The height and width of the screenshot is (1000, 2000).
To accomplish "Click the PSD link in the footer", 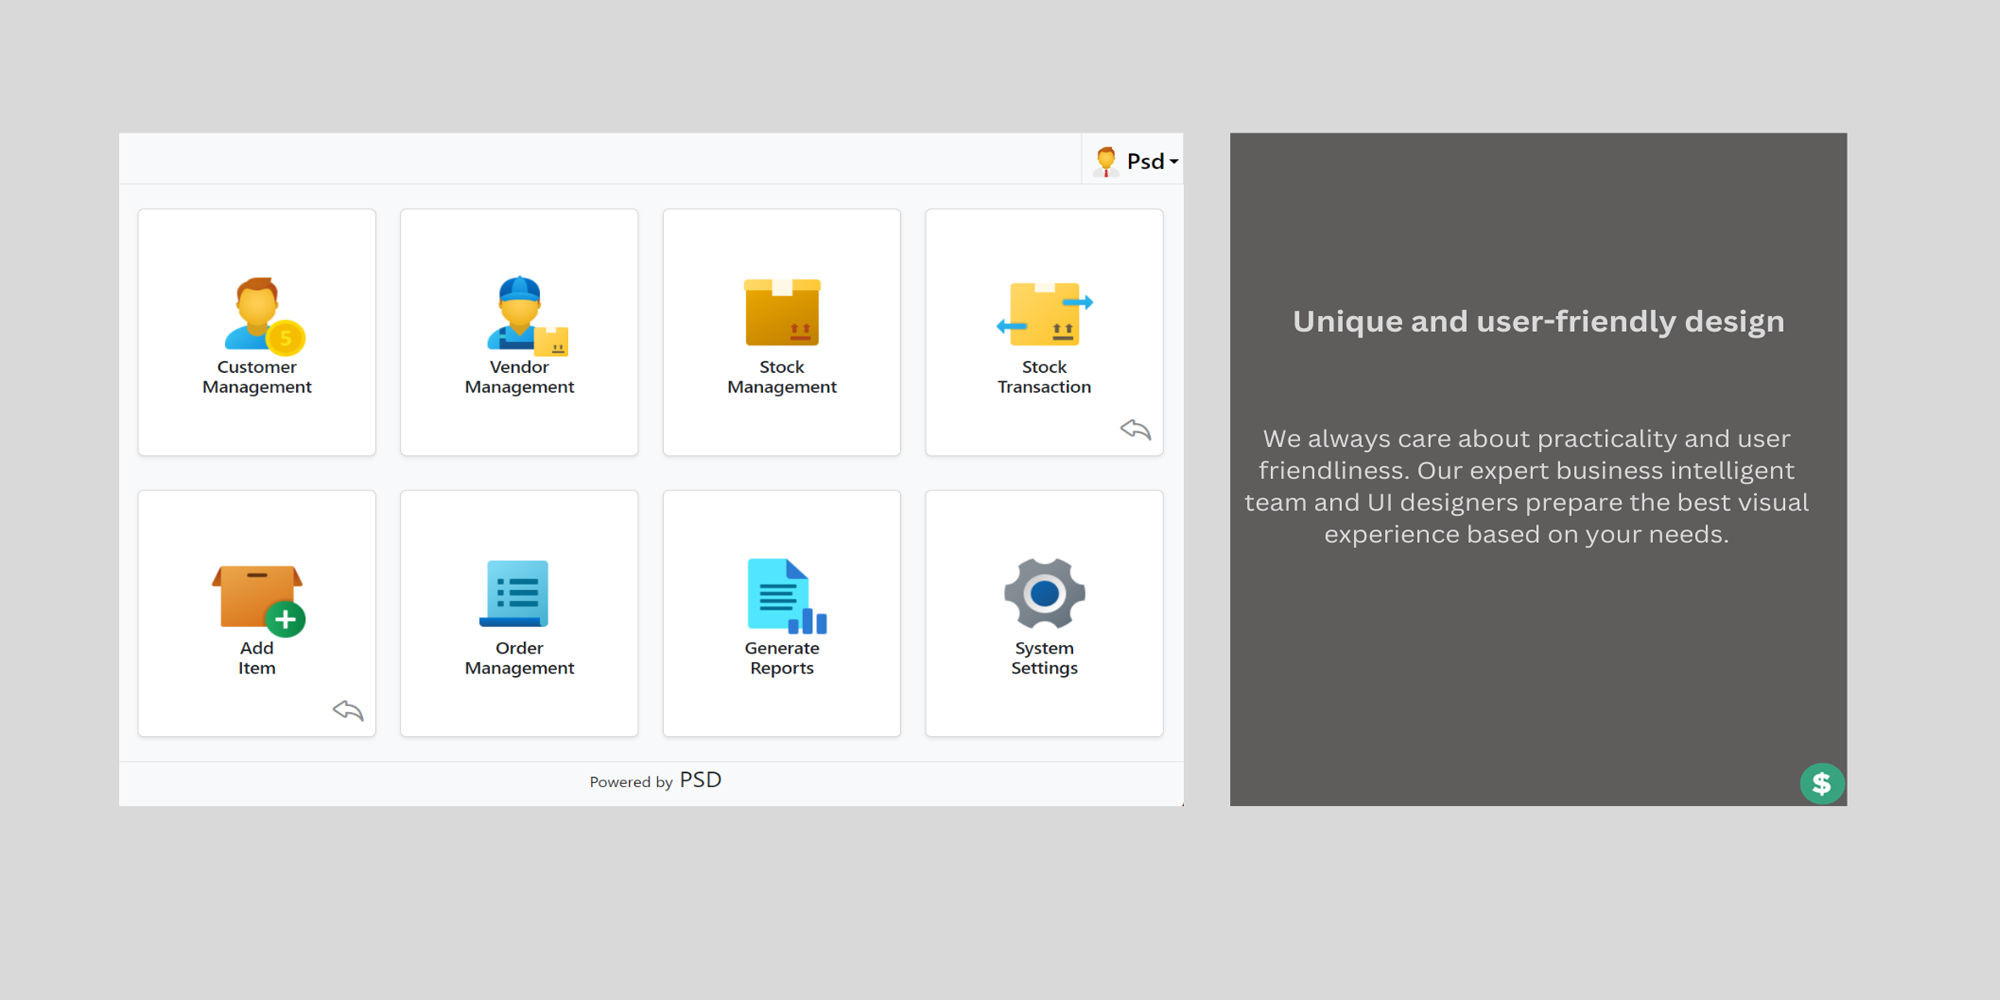I will tap(700, 780).
